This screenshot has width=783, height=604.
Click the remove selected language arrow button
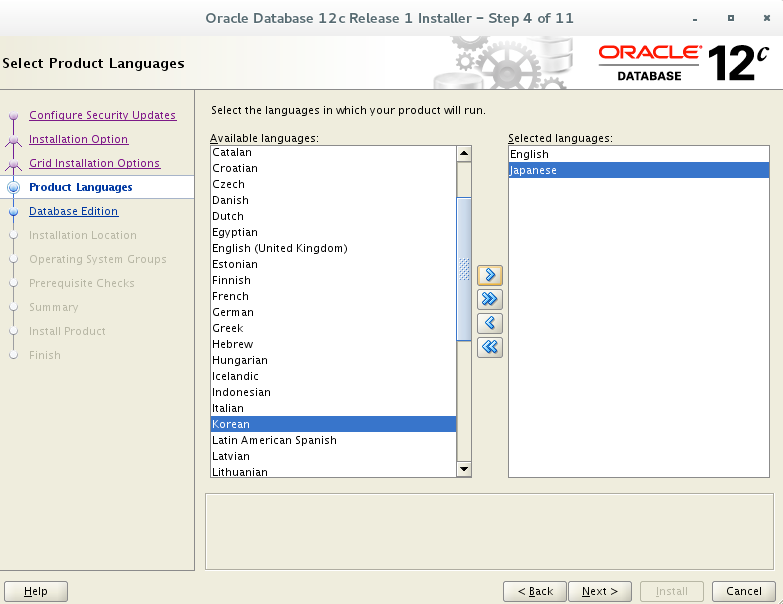point(490,323)
